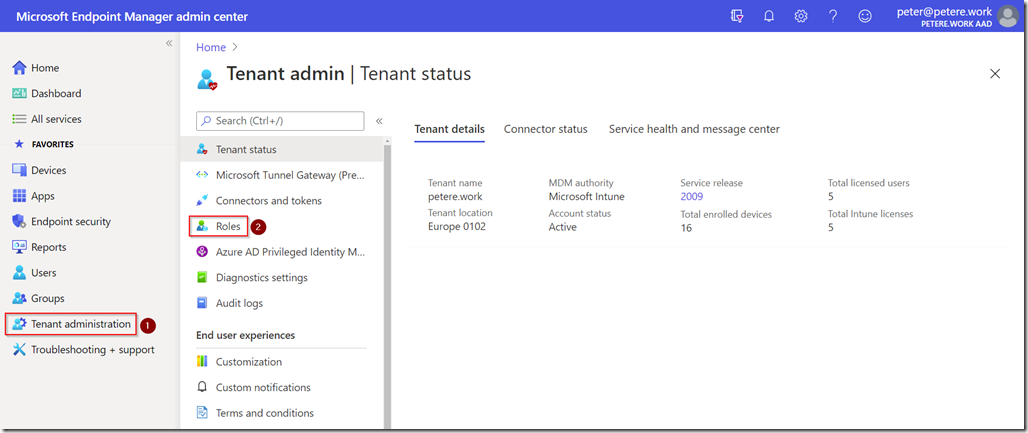The image size is (1028, 433).
Task: Click the Azure AD Privileged Identity icon
Action: (202, 252)
